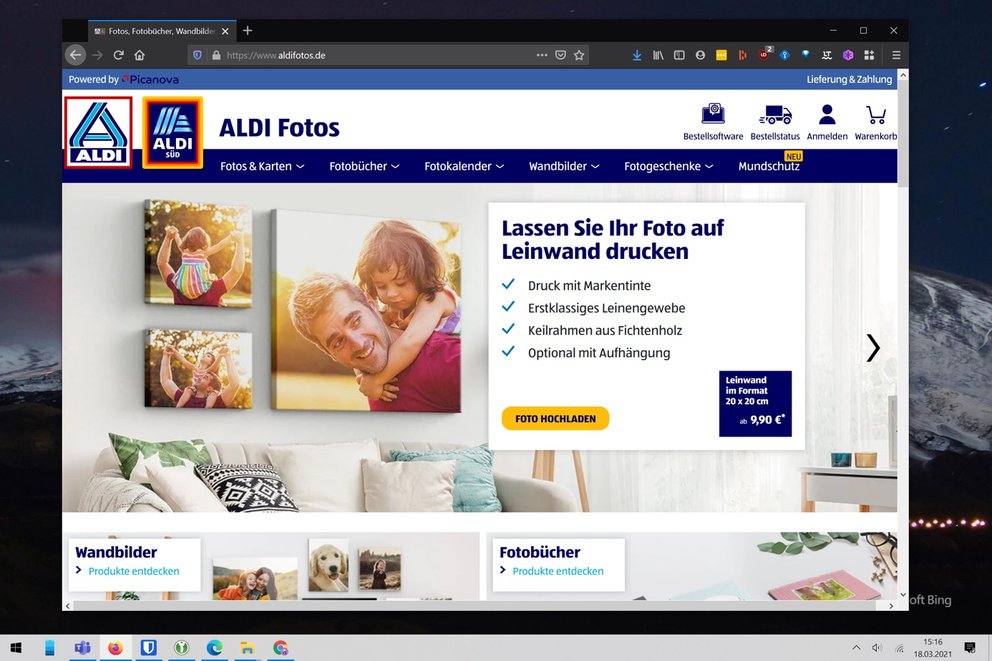Image resolution: width=992 pixels, height=661 pixels.
Task: Open the tracking protection shield icon
Action: 197,55
